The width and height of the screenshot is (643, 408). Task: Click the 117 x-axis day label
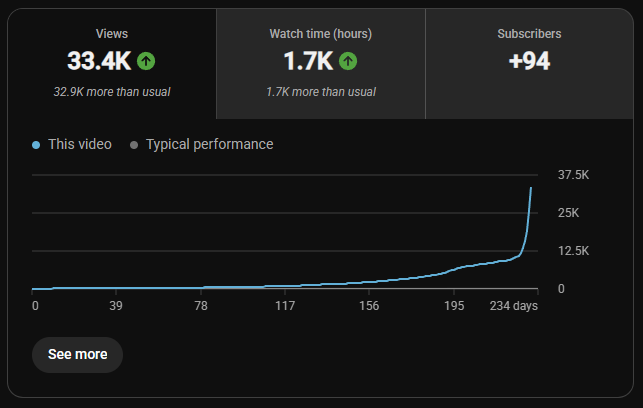click(x=285, y=306)
